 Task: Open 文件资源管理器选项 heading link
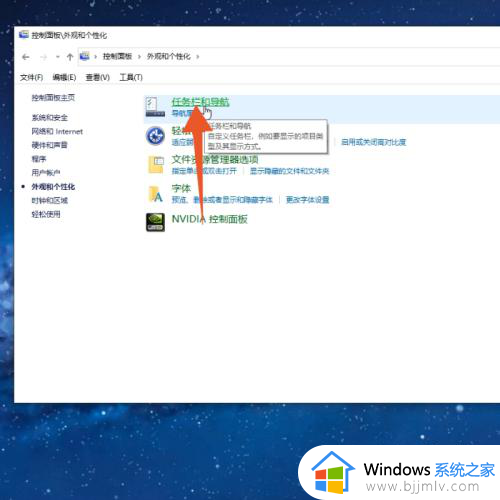tap(215, 159)
